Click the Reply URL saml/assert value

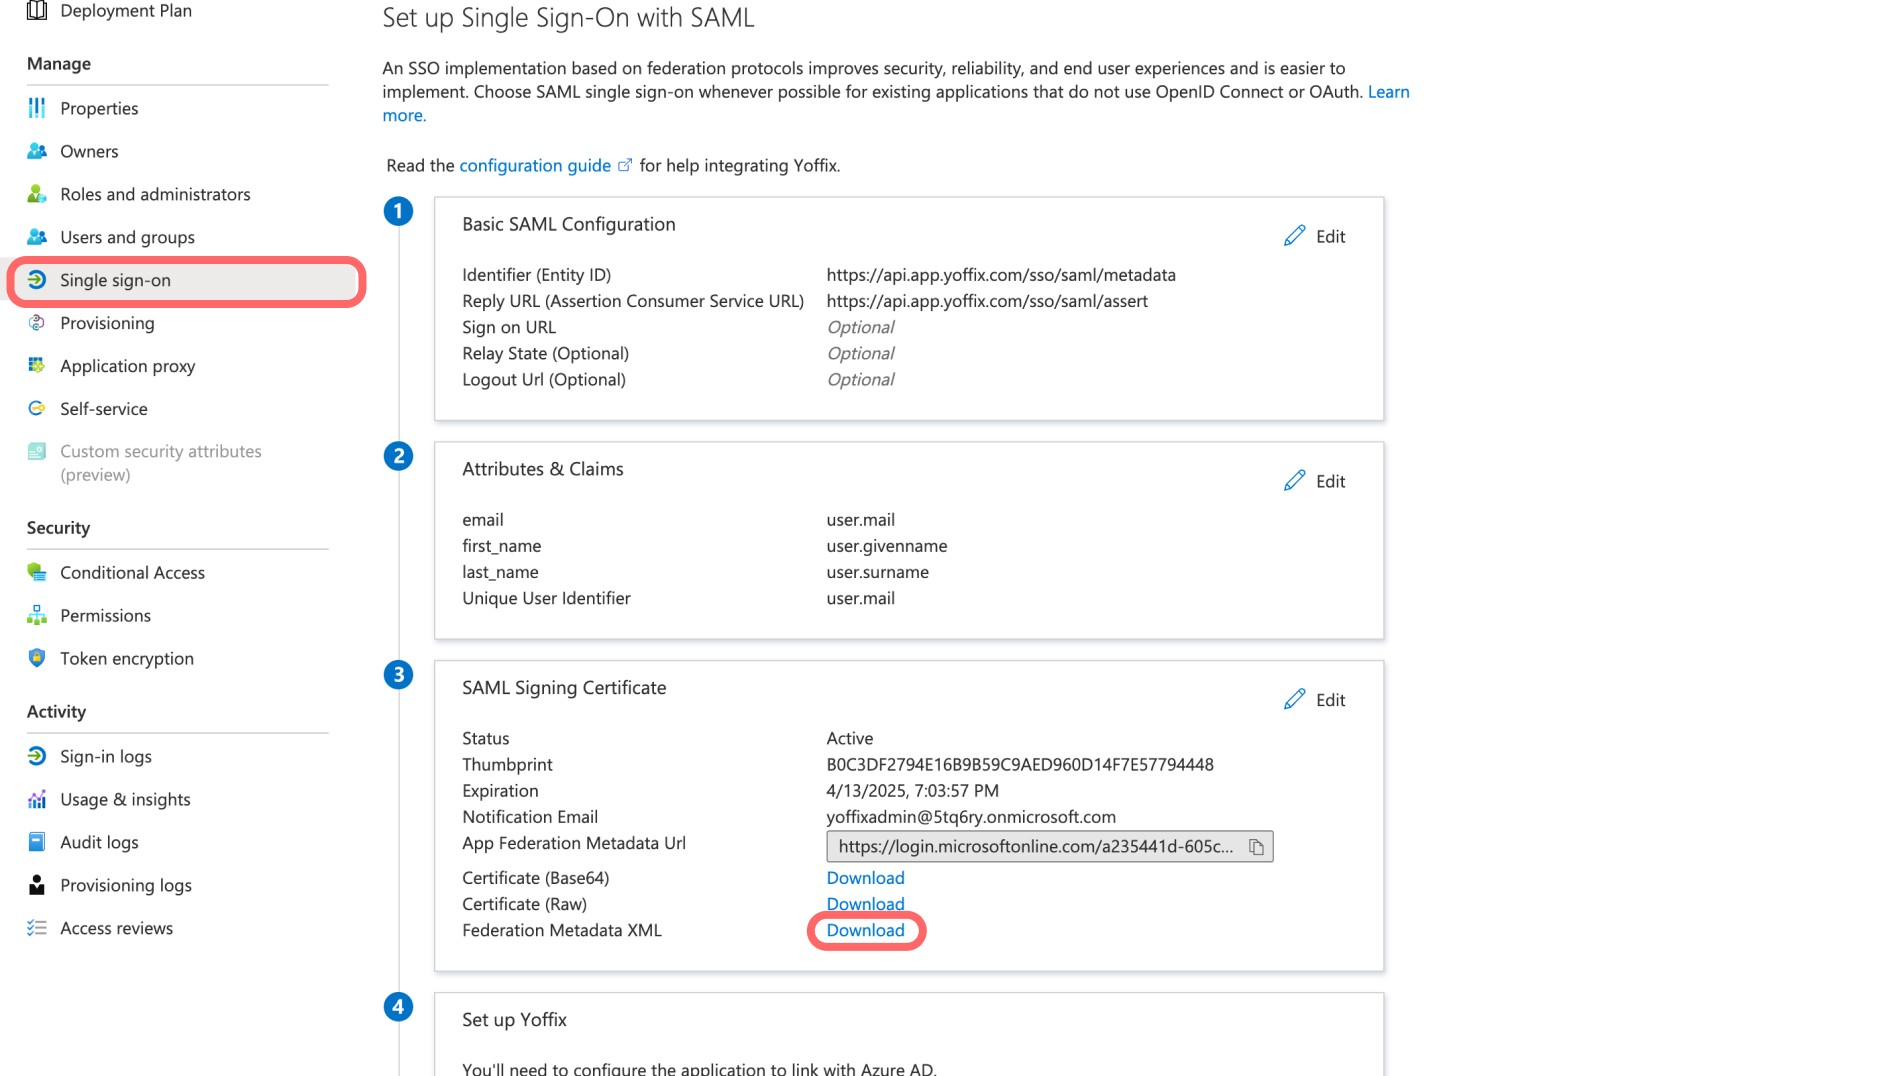point(987,300)
